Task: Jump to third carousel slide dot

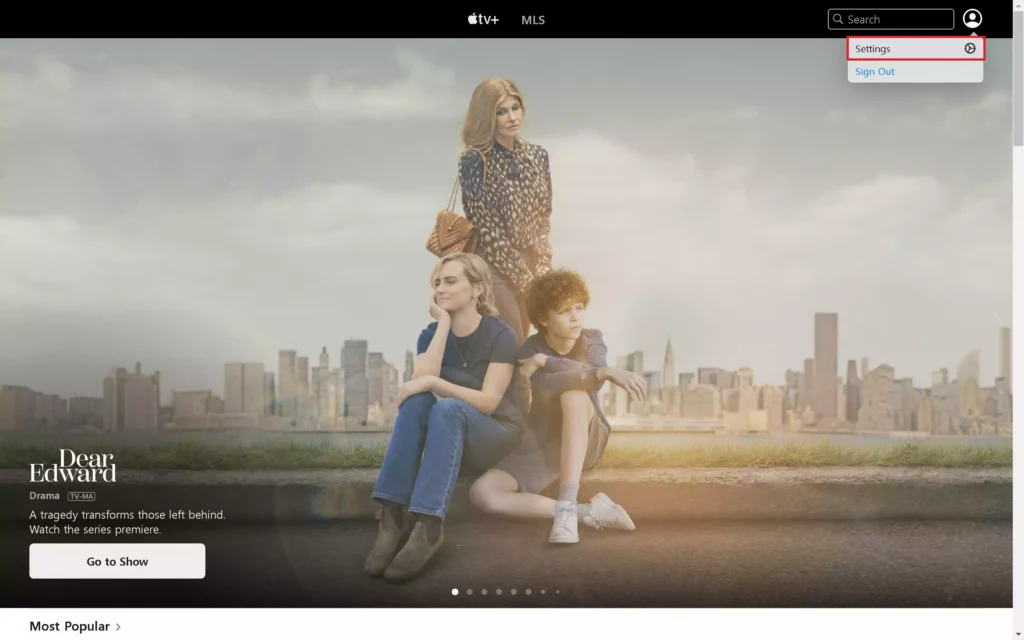Action: 485,592
